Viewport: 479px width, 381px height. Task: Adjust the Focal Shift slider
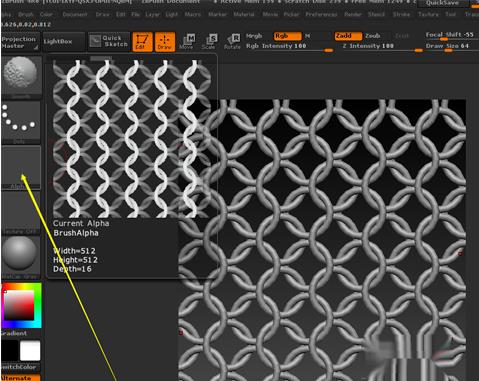(451, 35)
